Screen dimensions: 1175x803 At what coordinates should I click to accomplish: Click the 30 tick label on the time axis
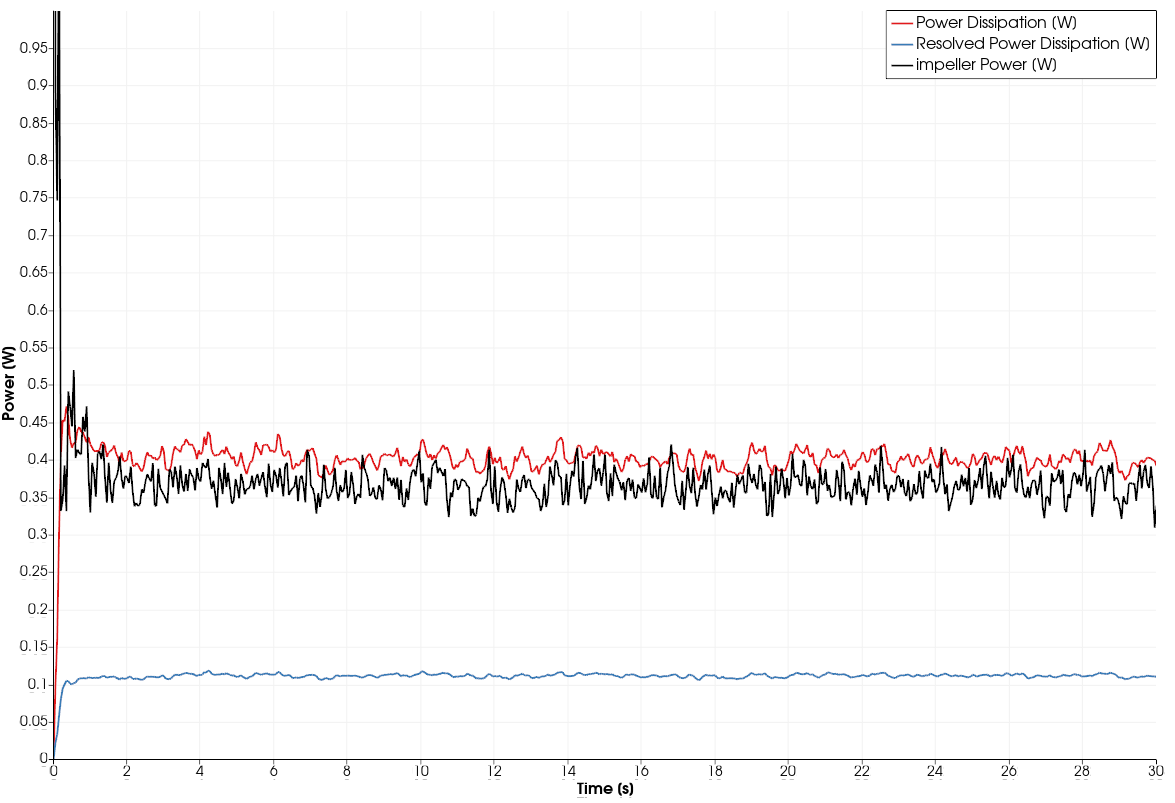pos(1156,771)
